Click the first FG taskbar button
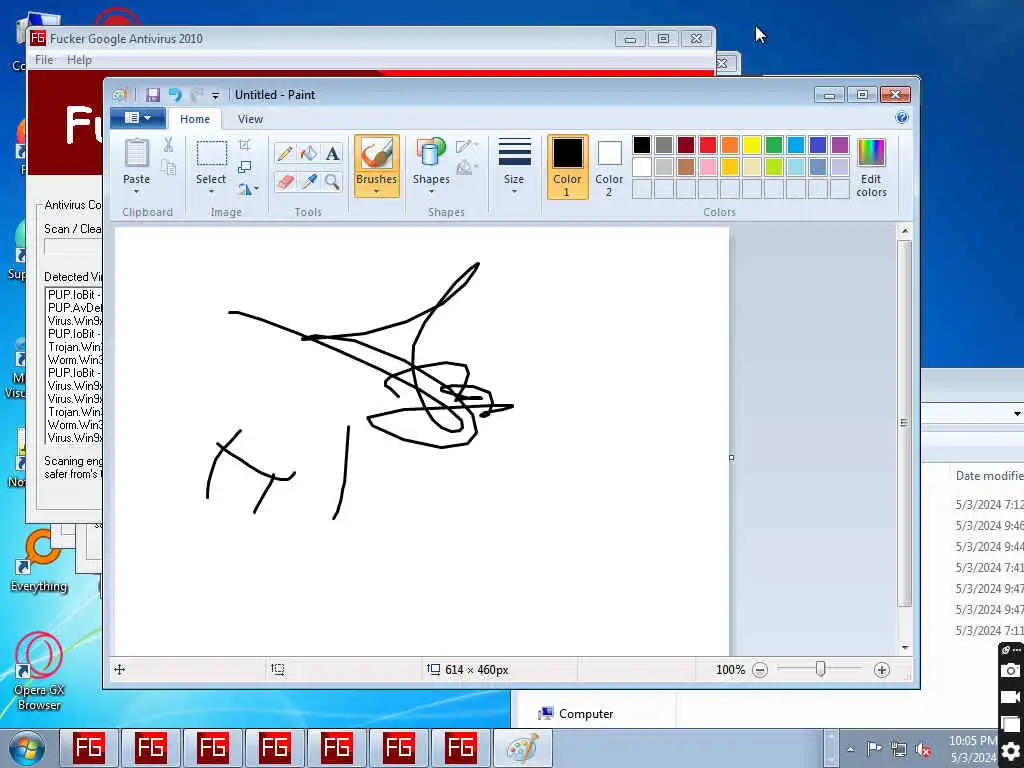The width and height of the screenshot is (1024, 768). point(89,748)
